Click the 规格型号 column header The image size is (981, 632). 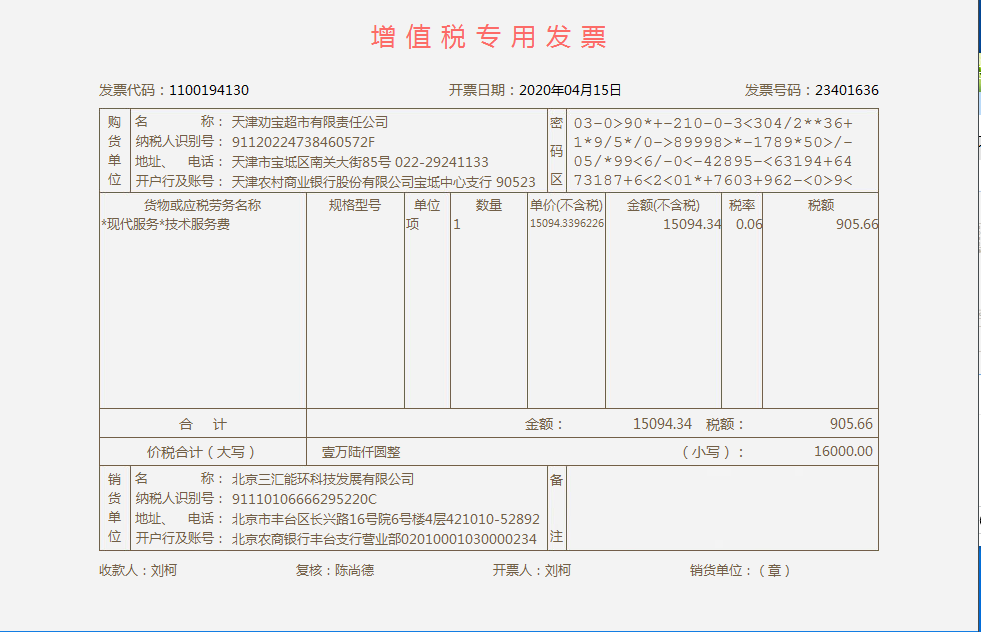point(355,205)
